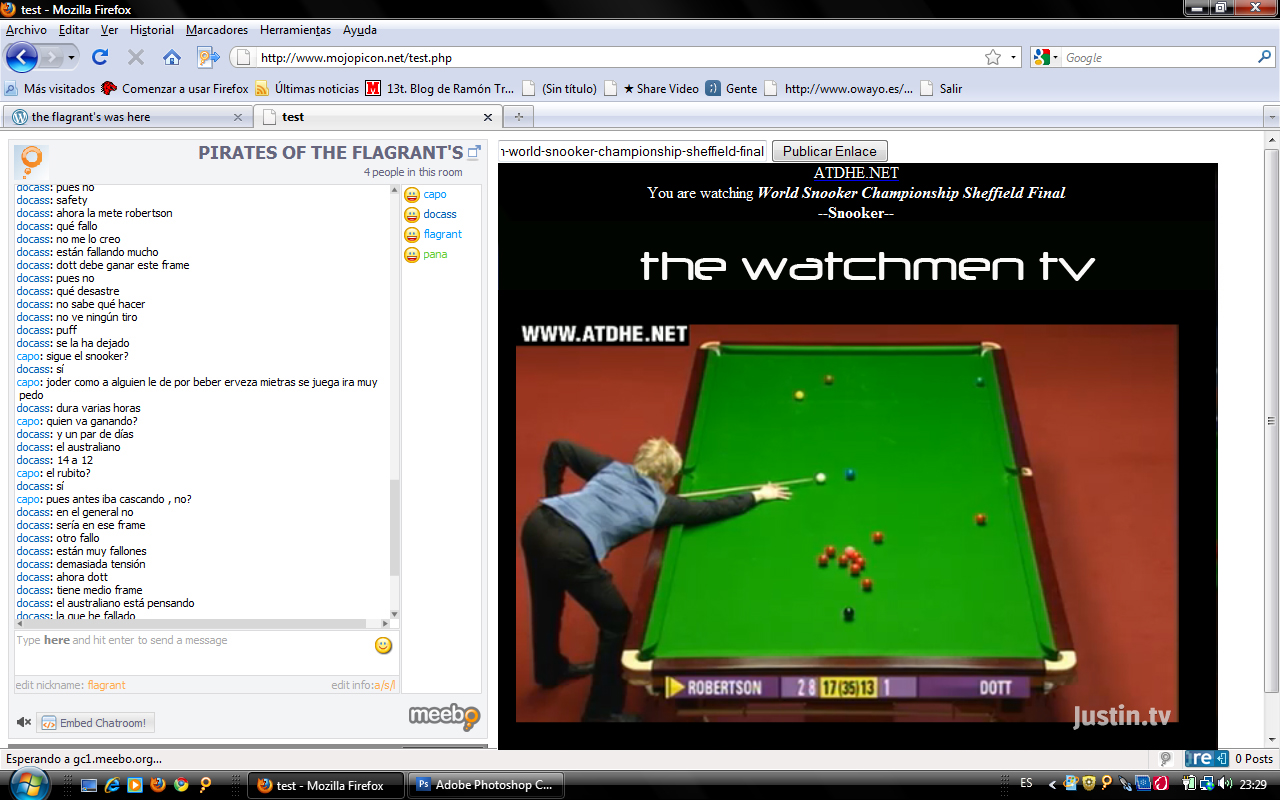Viewport: 1280px width, 800px height.
Task: Launch Internet Explorer from quick launch
Action: click(112, 785)
